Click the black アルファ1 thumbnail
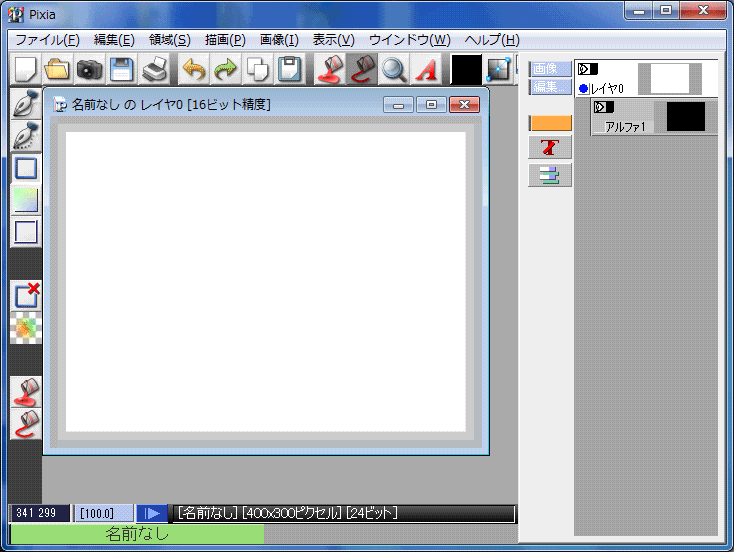 686,117
